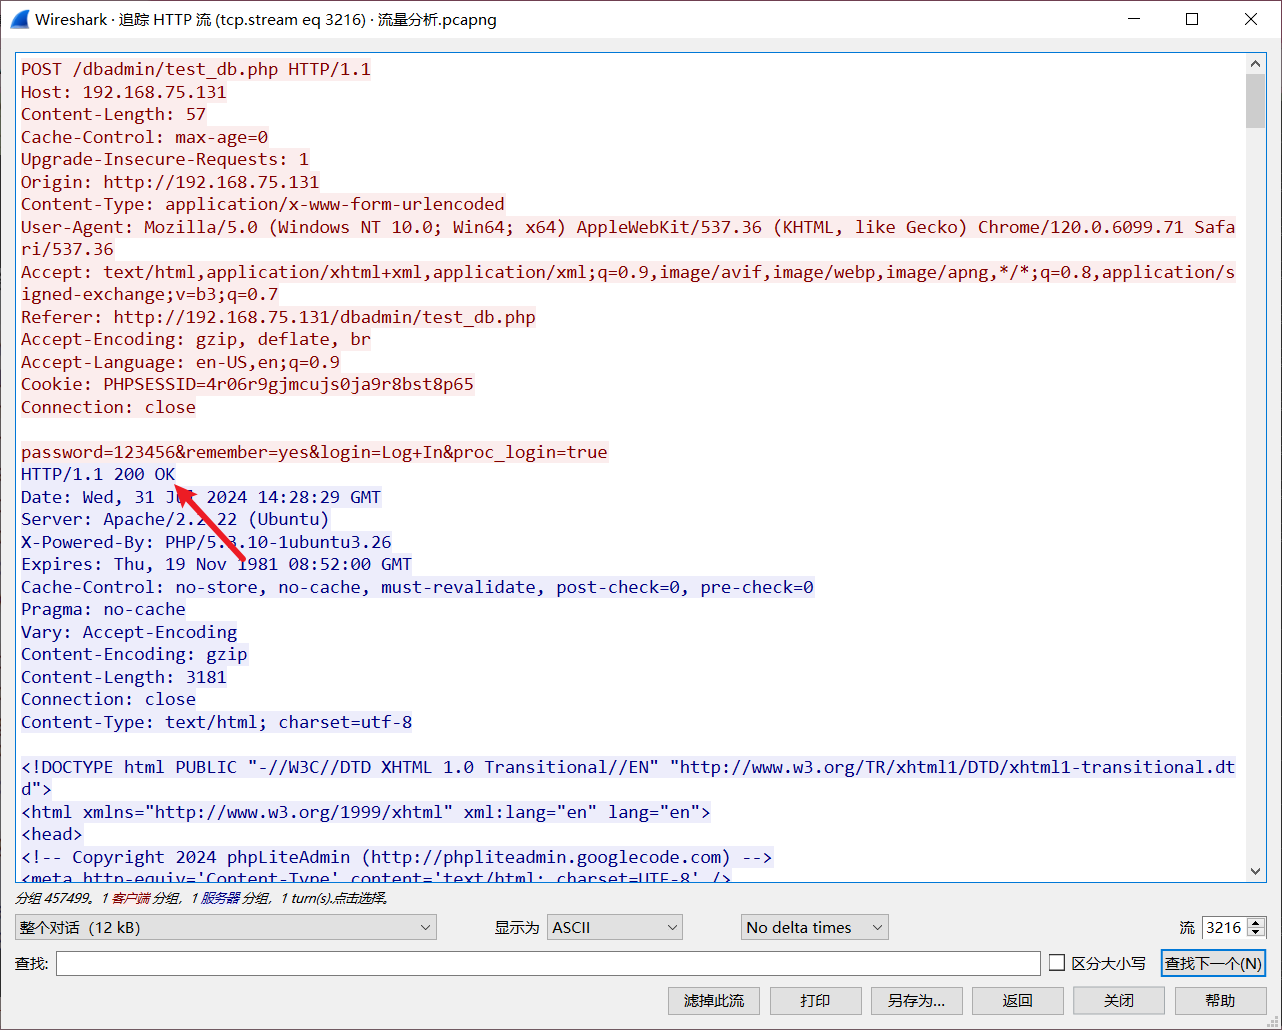Click the 'Content-Length: 3181' line
The height and width of the screenshot is (1030, 1282).
pos(124,677)
